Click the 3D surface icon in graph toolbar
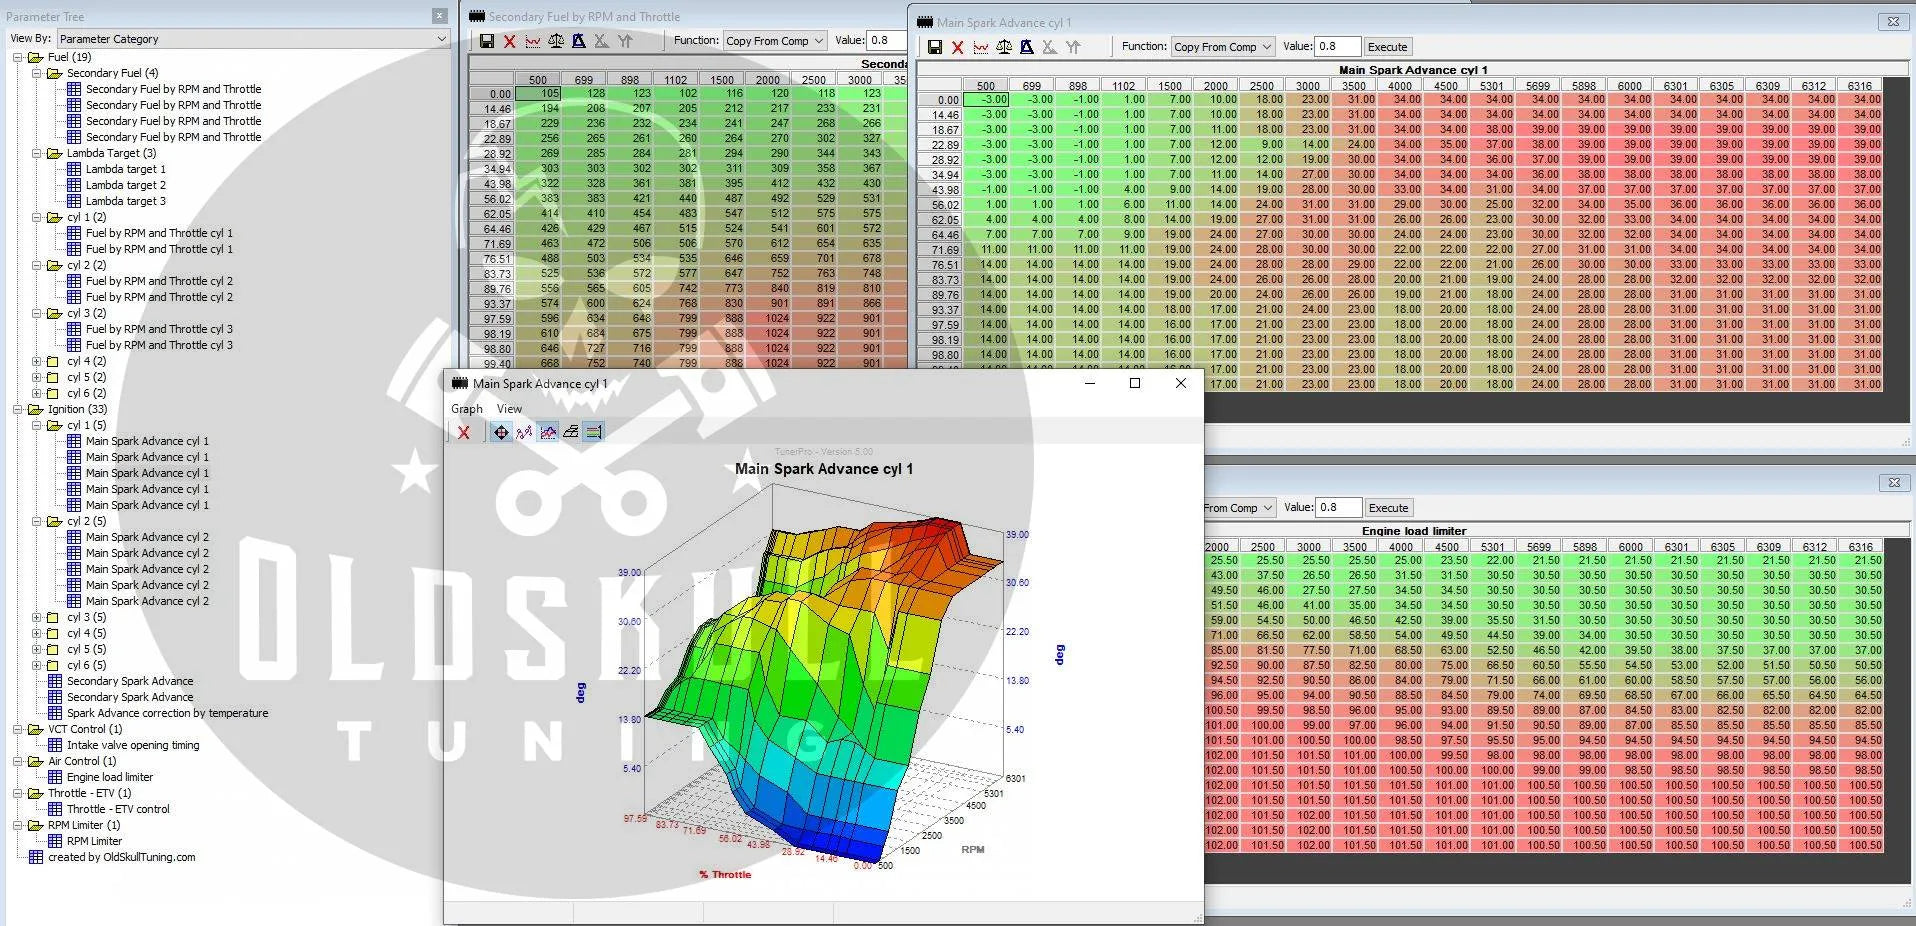 click(571, 432)
